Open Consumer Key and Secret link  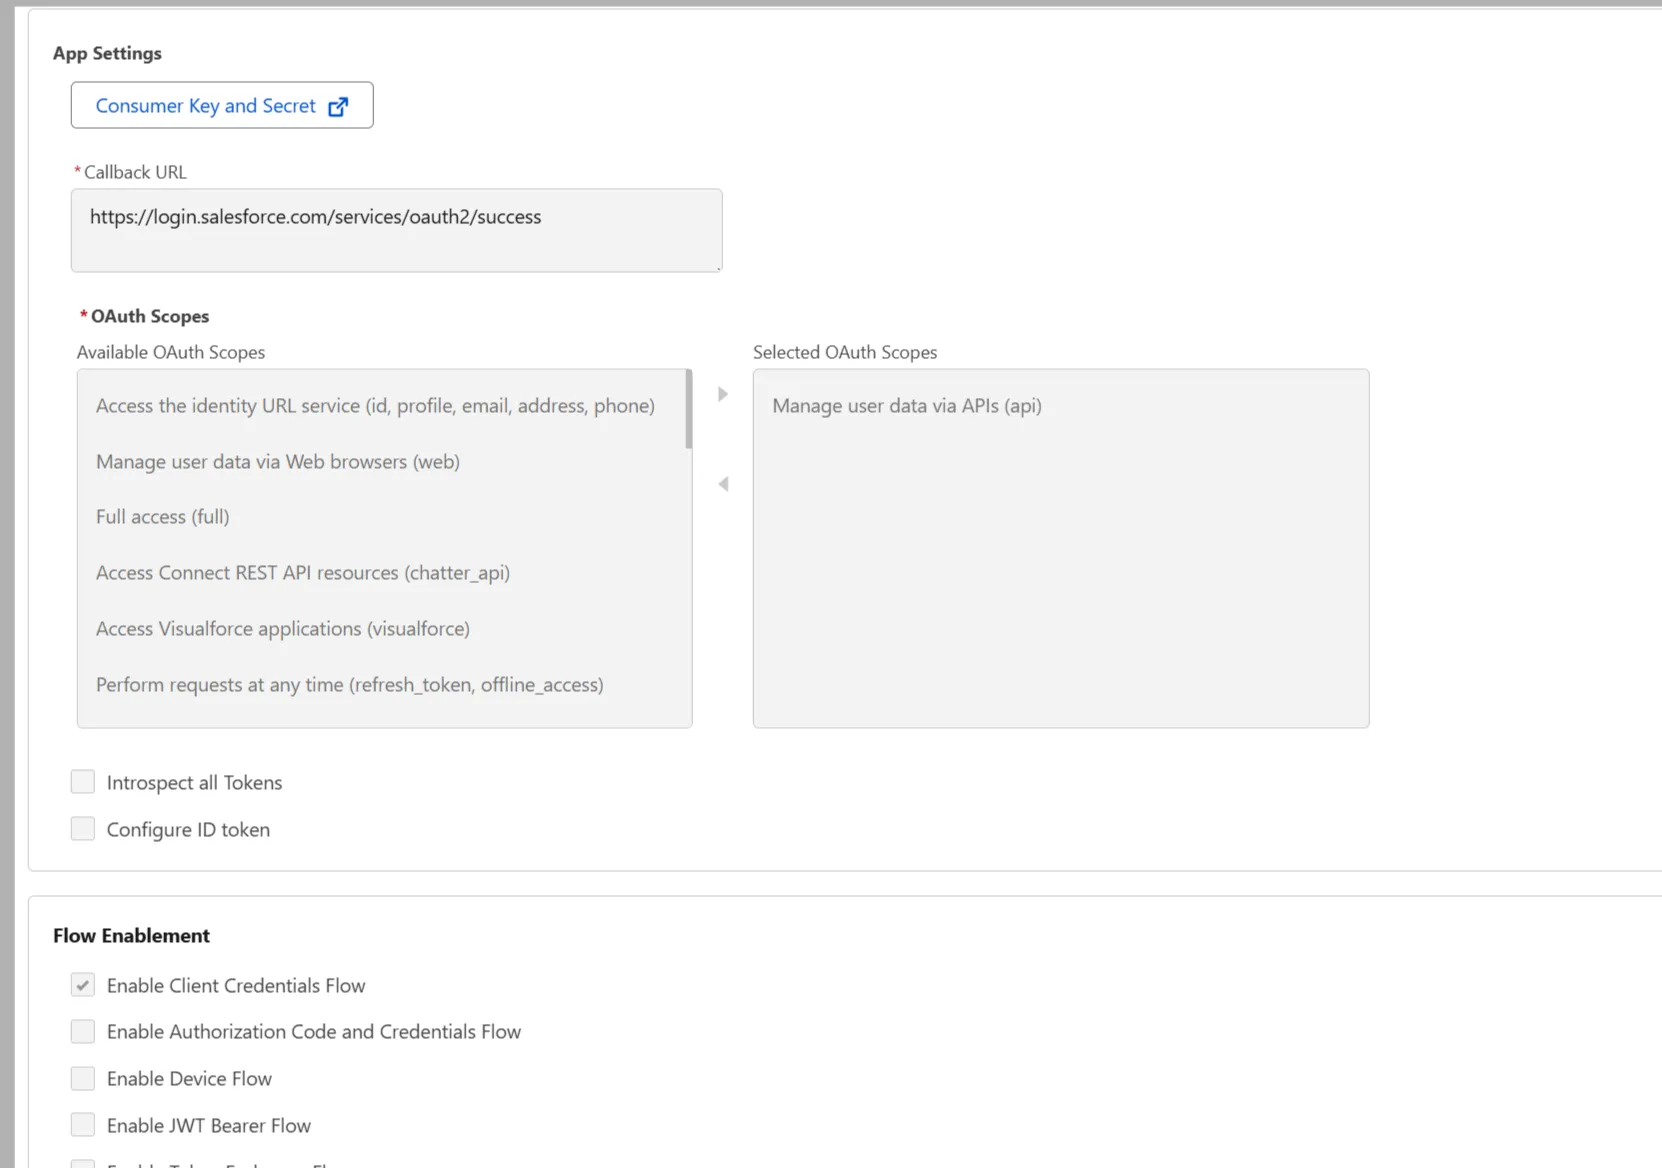(x=222, y=105)
